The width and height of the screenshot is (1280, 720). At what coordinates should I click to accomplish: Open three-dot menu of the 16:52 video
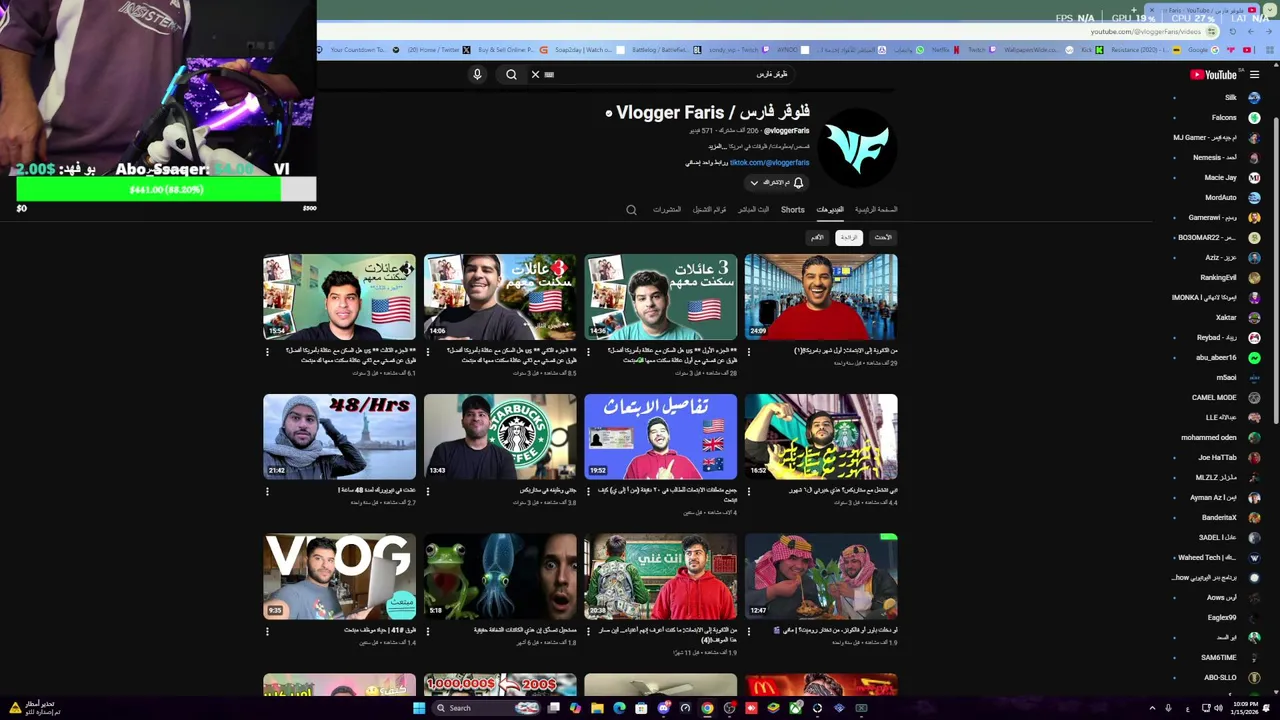point(748,491)
